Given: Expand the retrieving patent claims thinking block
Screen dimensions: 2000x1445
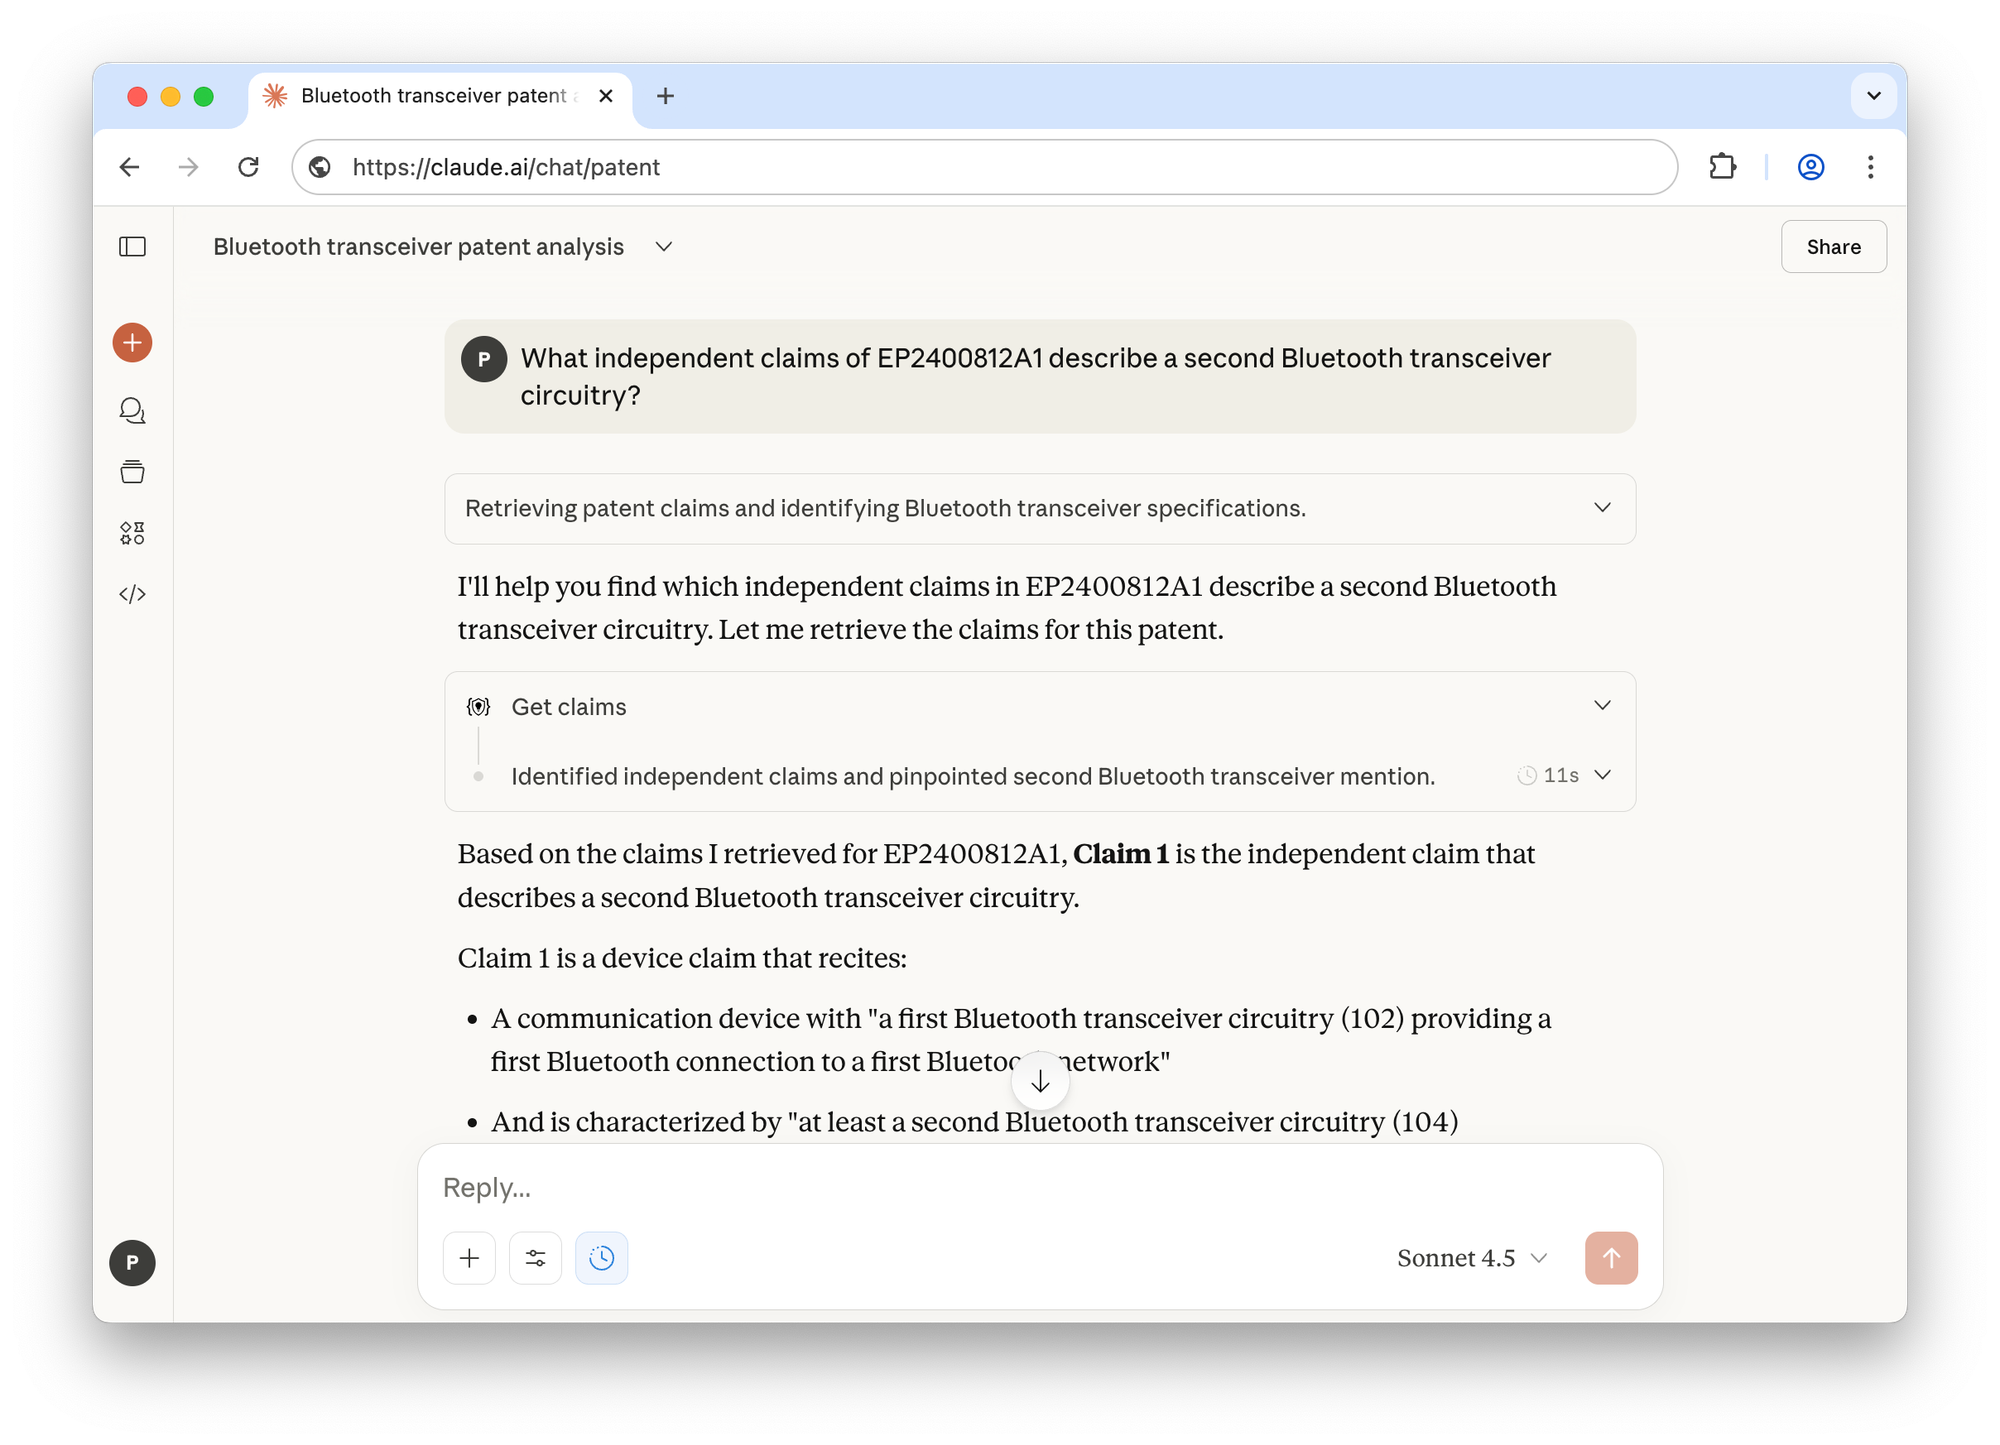Looking at the screenshot, I should click(x=1602, y=508).
